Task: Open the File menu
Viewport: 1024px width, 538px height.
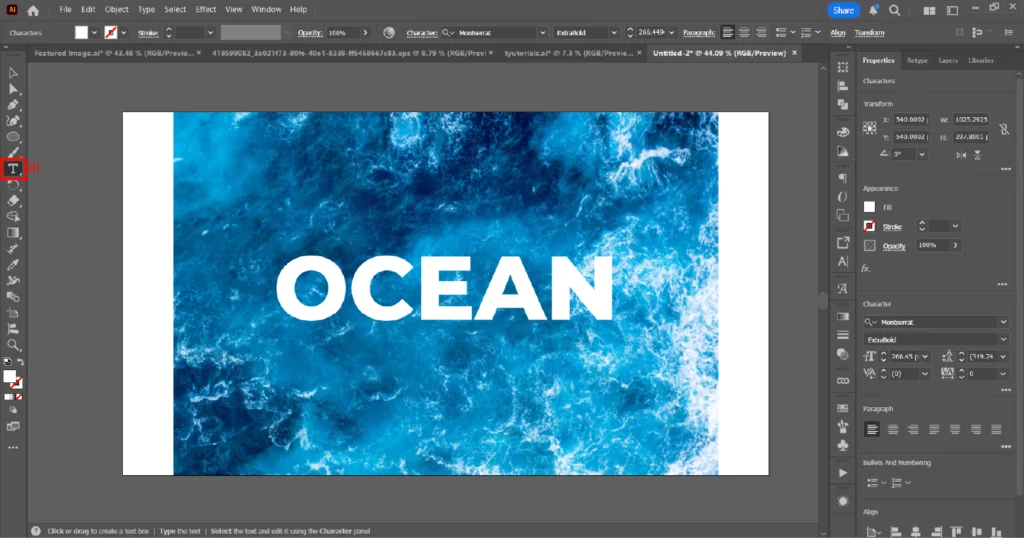Action: click(x=65, y=10)
